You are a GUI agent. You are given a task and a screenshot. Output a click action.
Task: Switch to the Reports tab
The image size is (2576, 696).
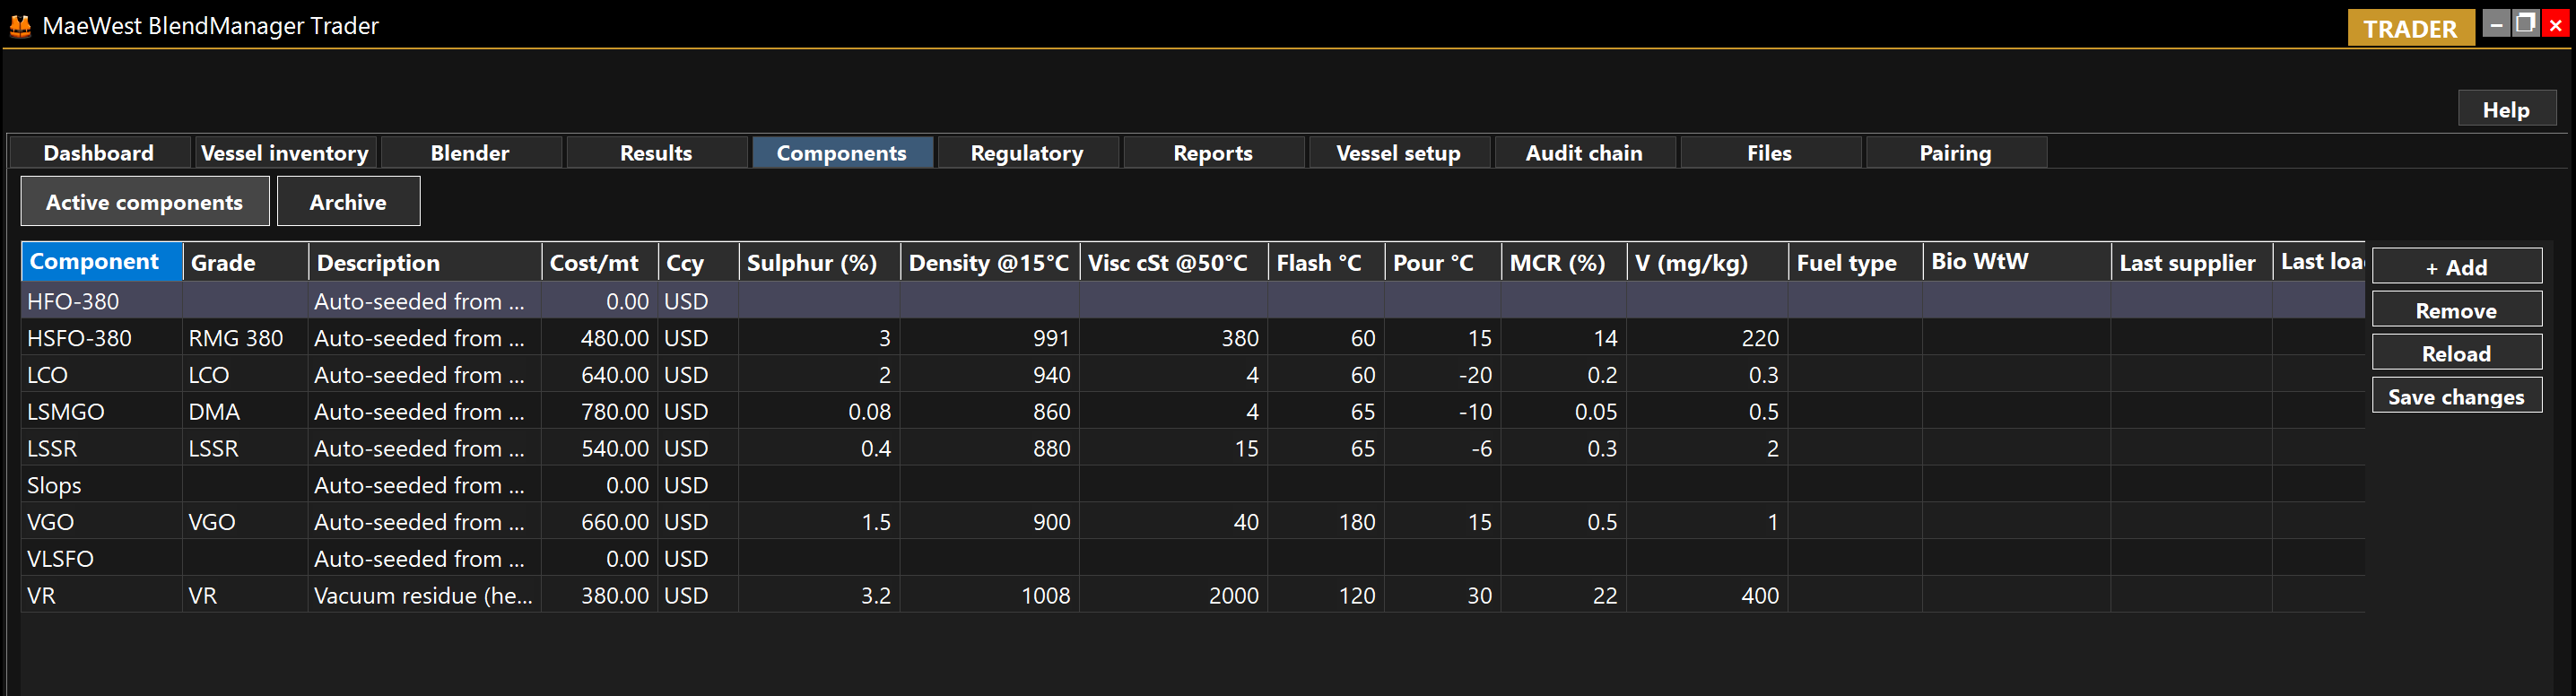click(1213, 153)
